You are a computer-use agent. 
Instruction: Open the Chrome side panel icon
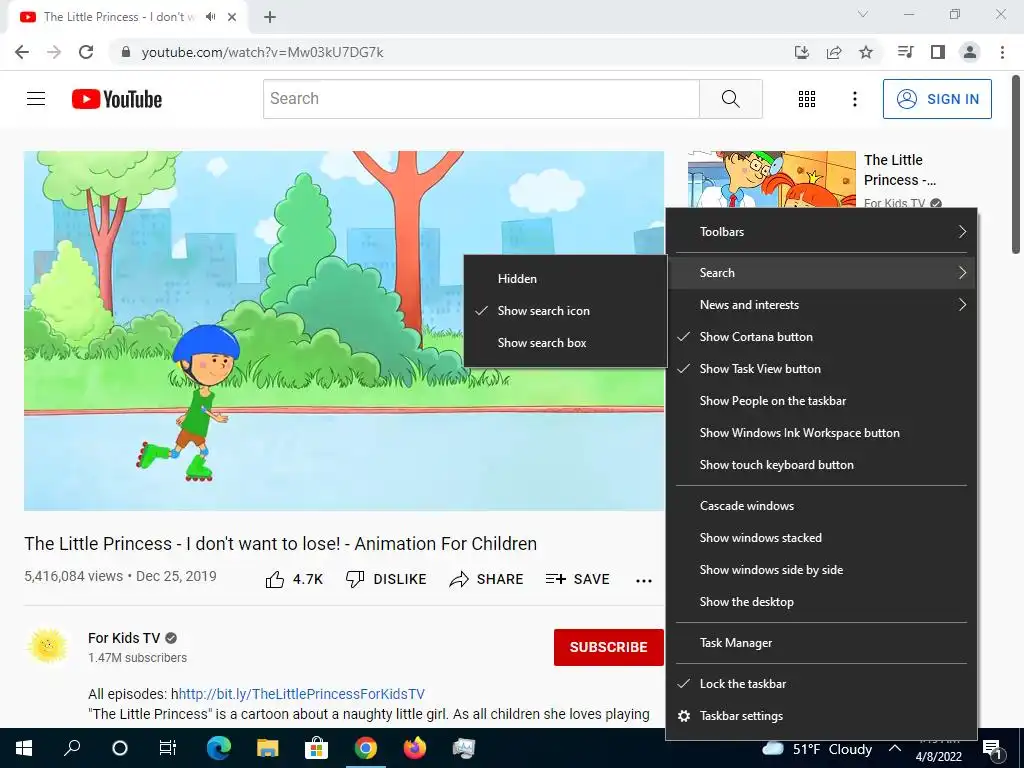[938, 52]
